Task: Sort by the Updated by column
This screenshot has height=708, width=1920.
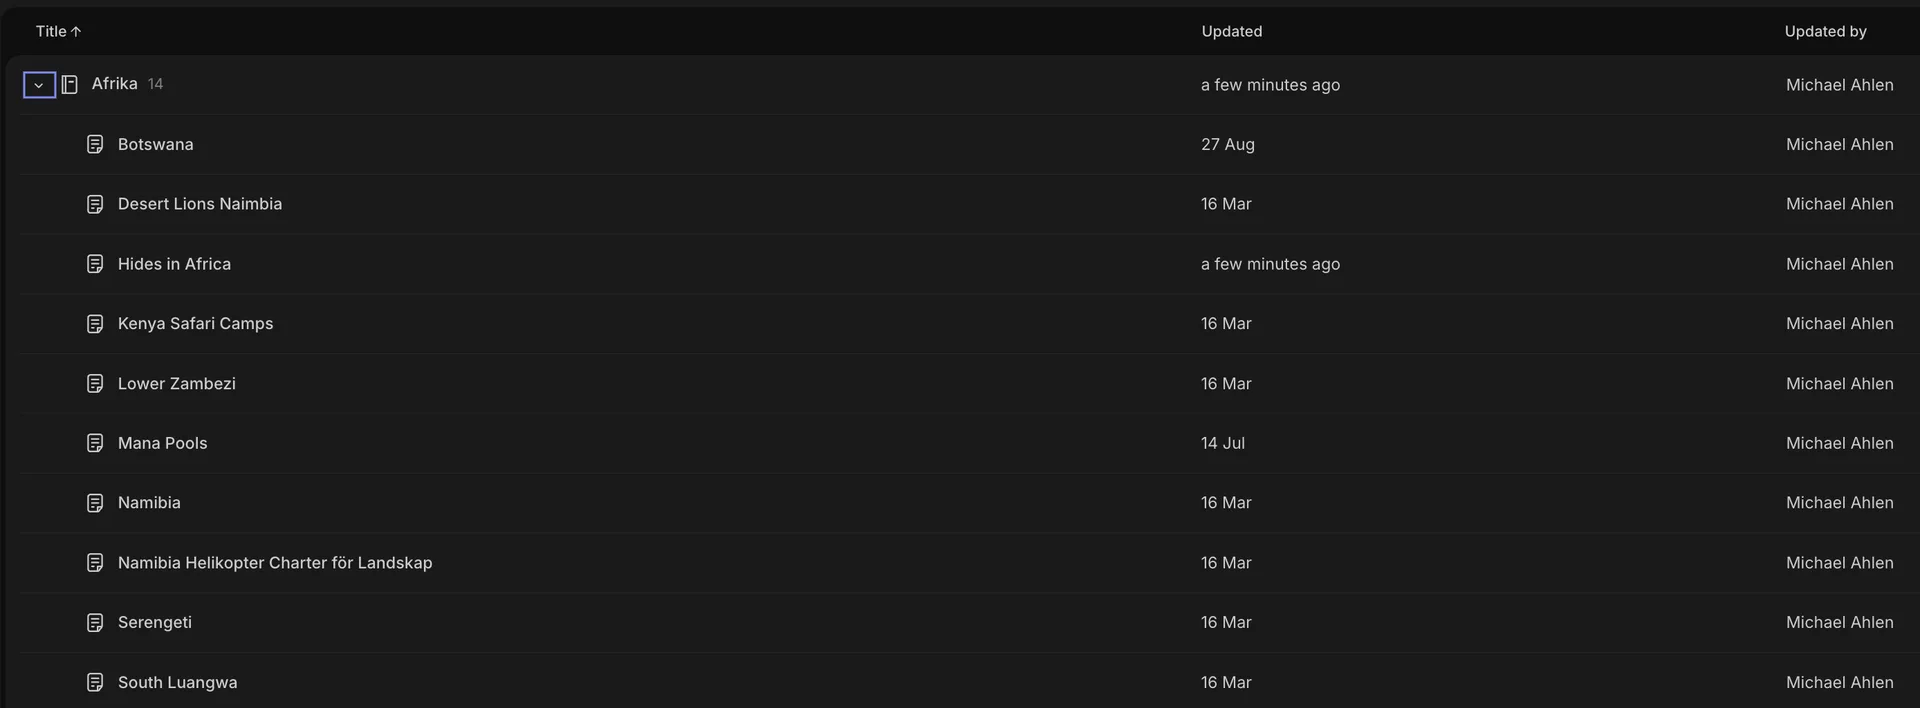Action: (1825, 31)
